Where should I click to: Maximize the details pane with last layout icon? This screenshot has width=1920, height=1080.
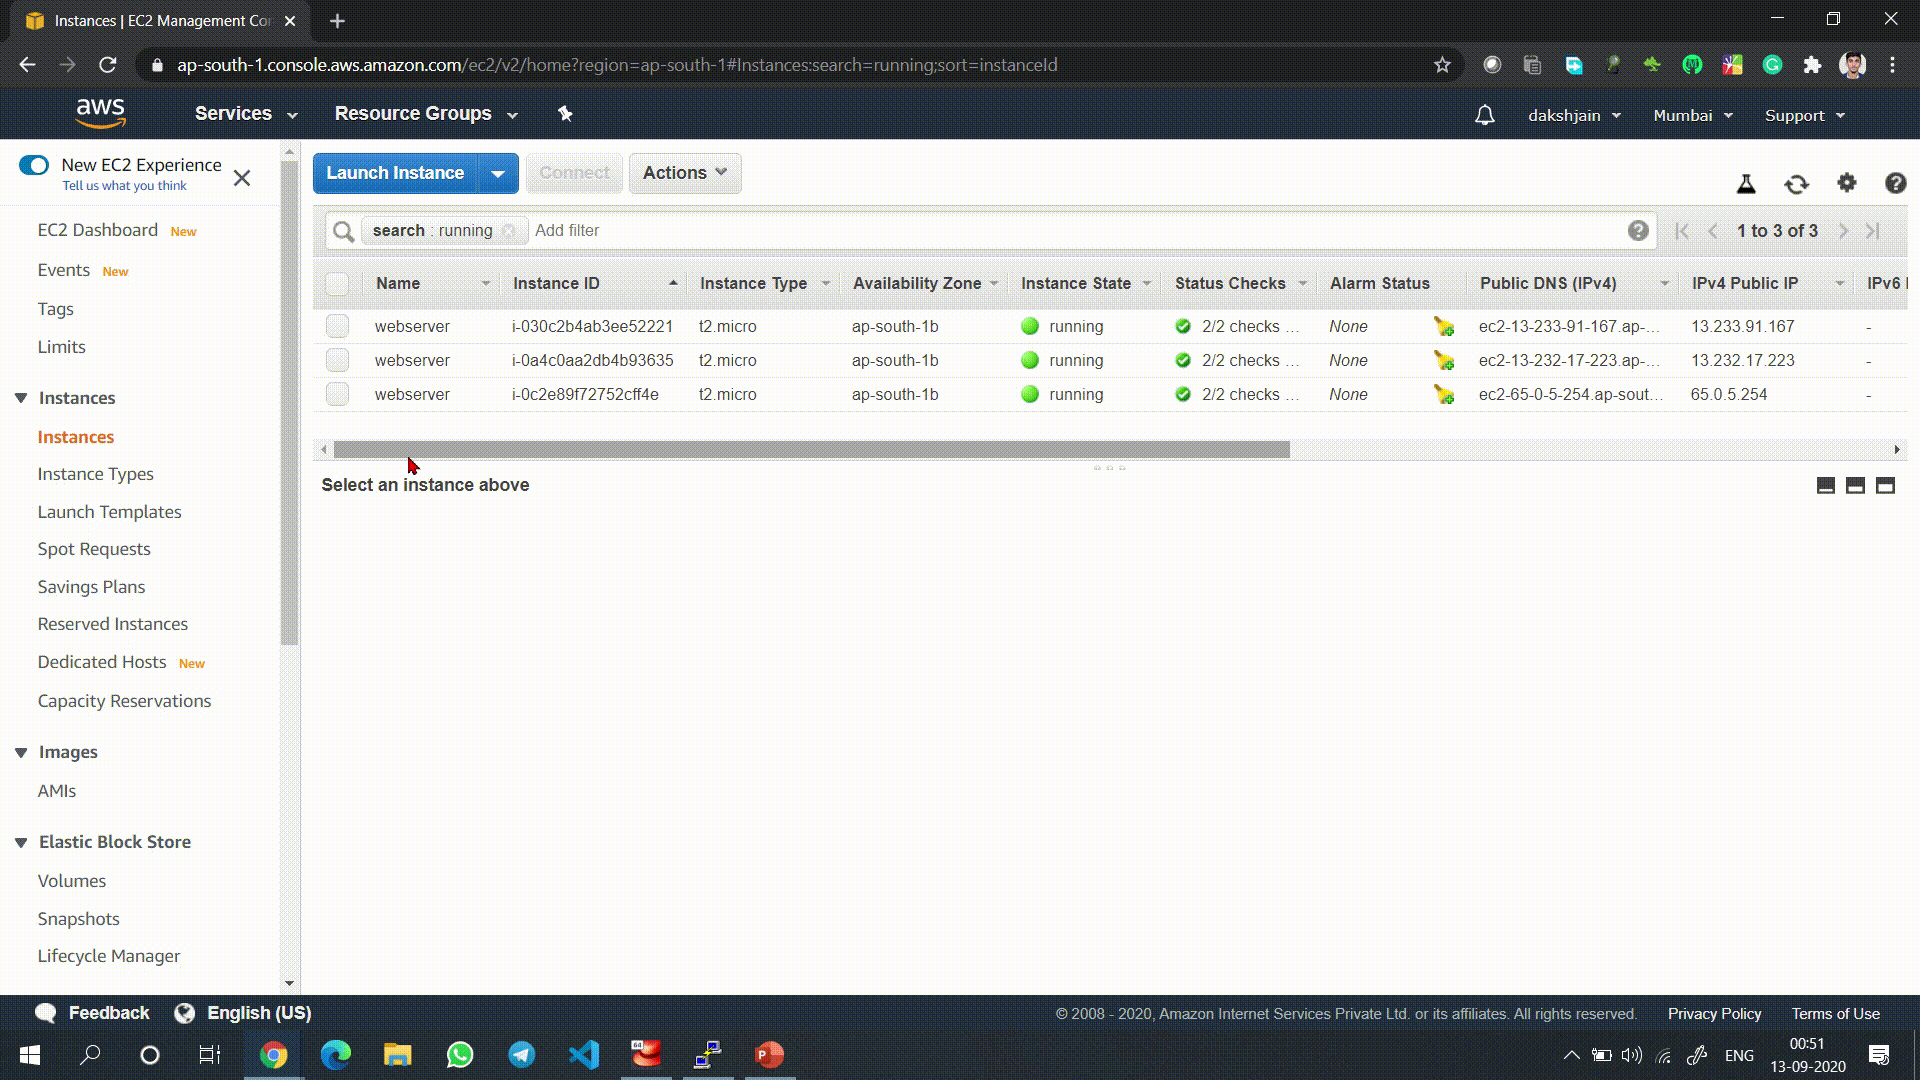click(x=1885, y=486)
